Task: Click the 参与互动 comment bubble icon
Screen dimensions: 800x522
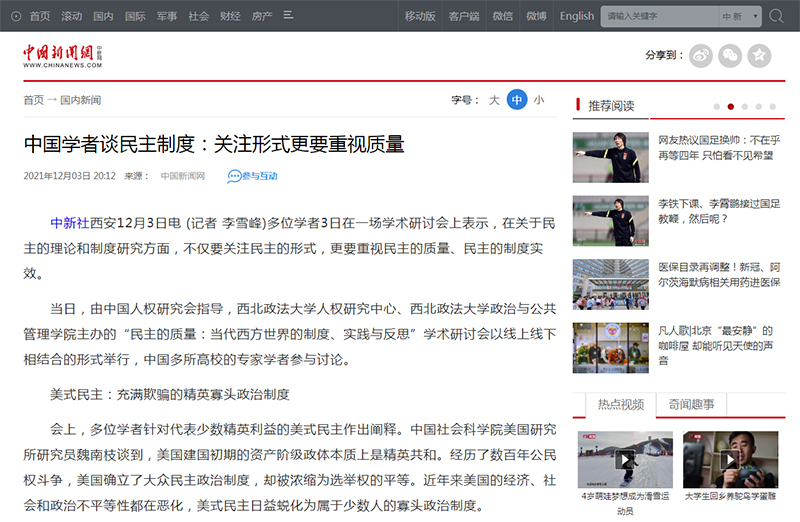Action: point(234,176)
